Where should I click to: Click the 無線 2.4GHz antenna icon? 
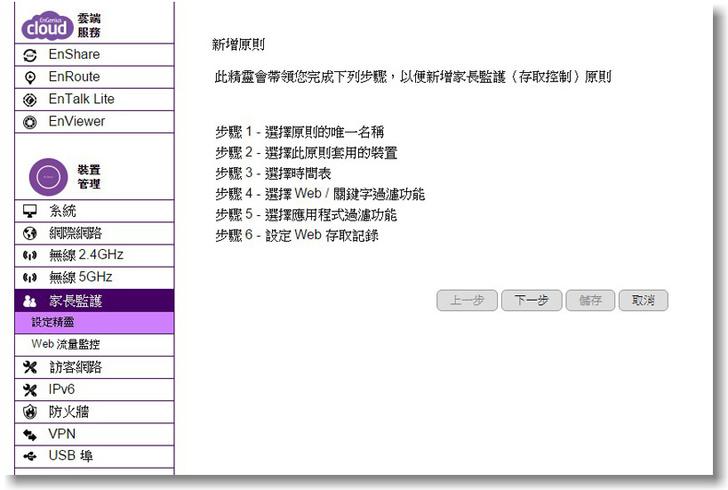30,255
